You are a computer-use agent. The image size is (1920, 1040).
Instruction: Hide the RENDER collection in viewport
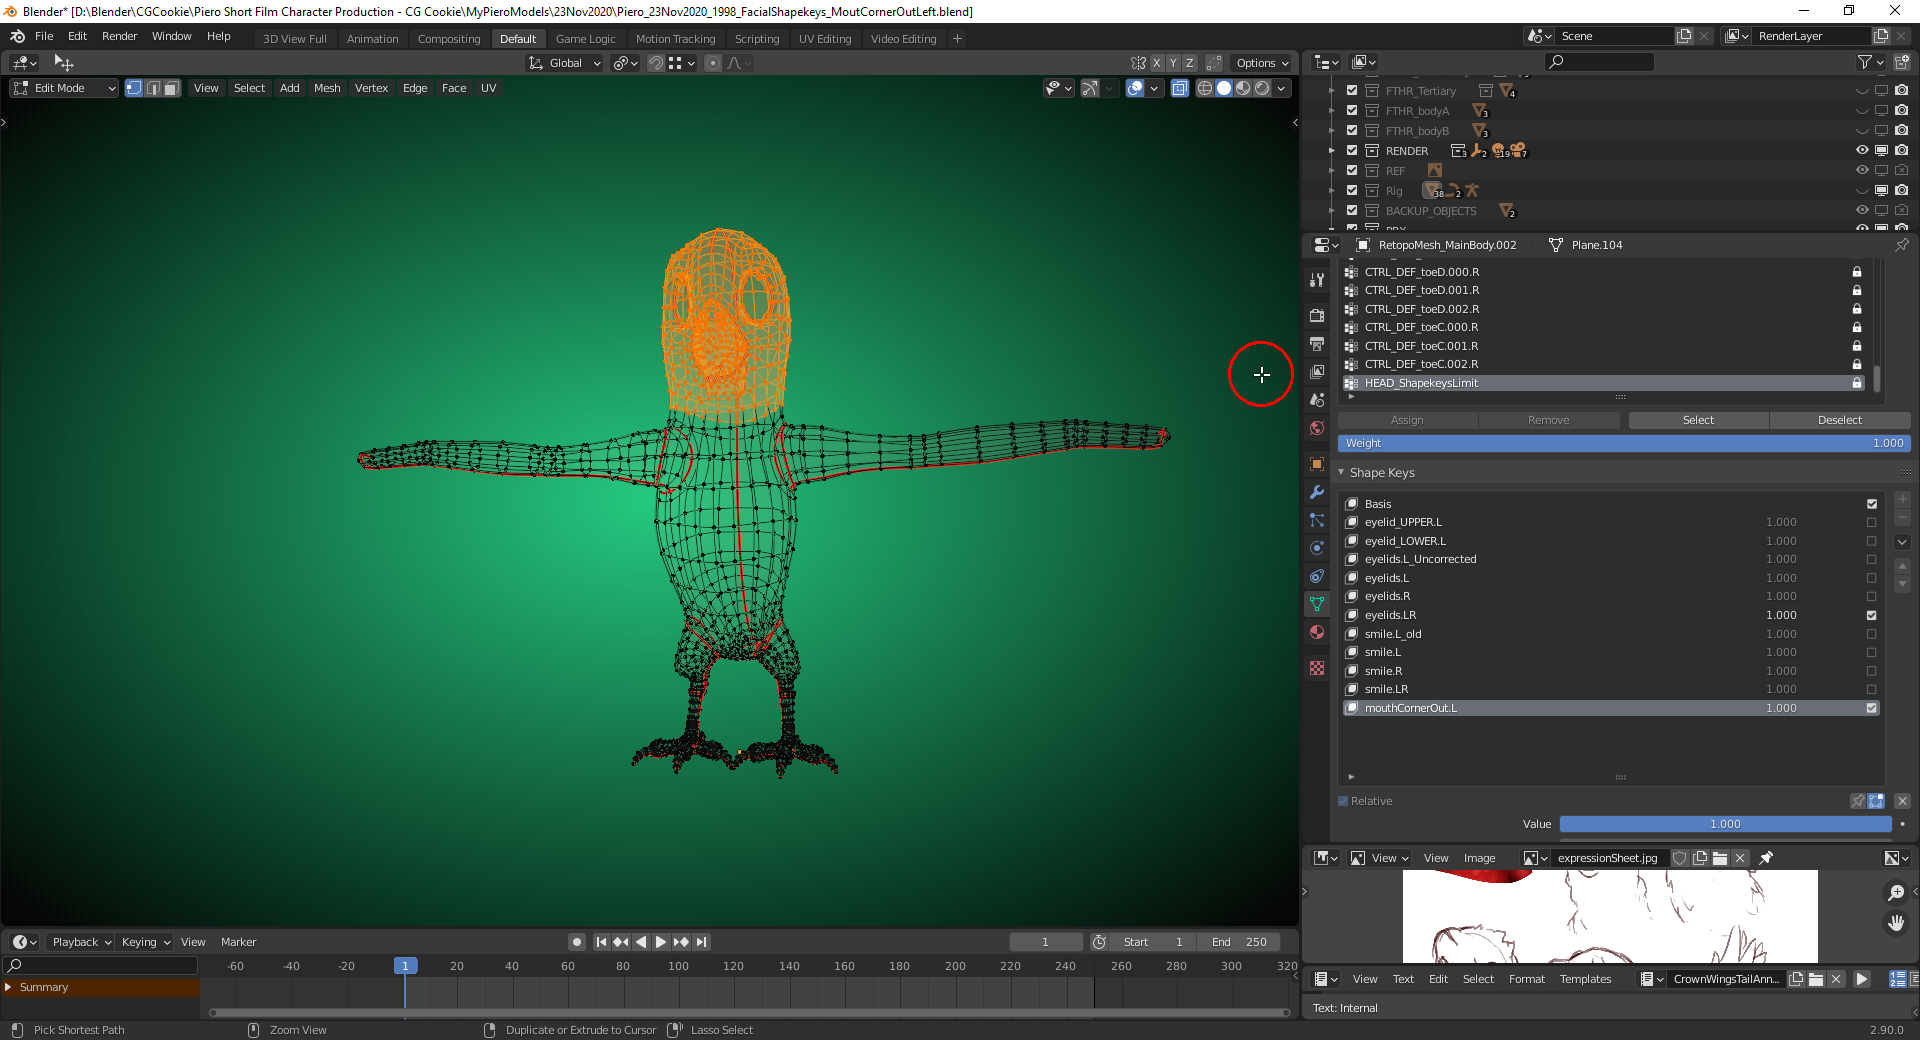point(1862,151)
